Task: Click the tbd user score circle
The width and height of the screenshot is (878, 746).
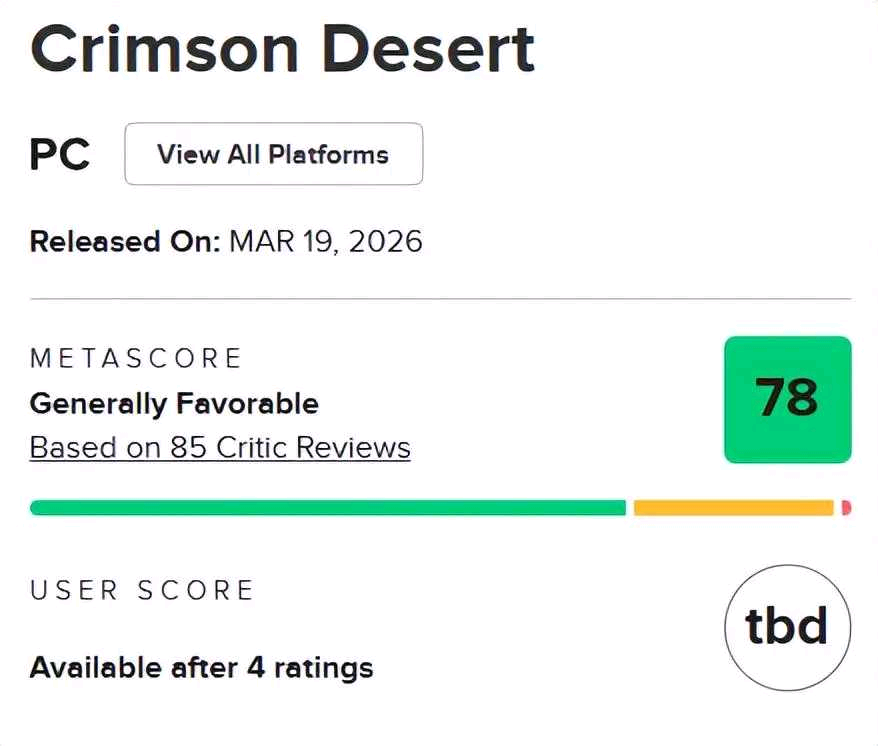Action: (787, 628)
